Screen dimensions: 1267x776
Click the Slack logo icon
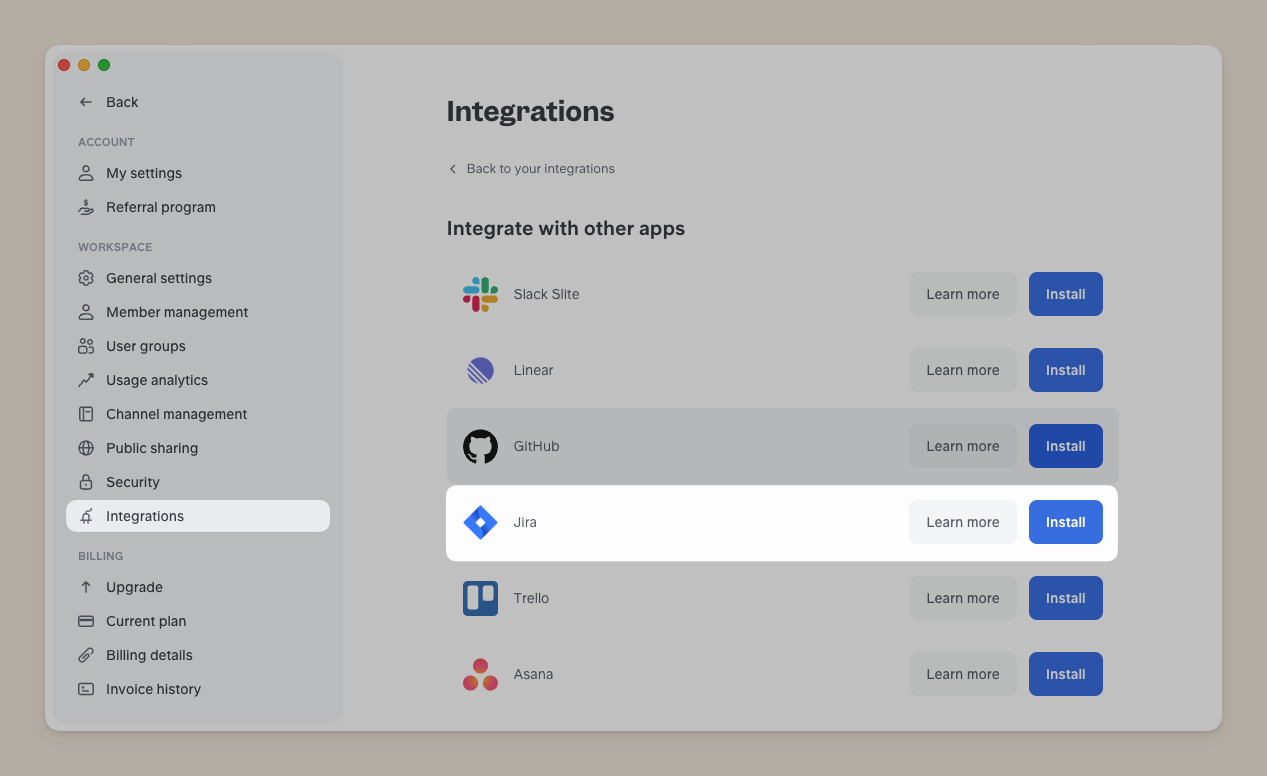click(480, 294)
